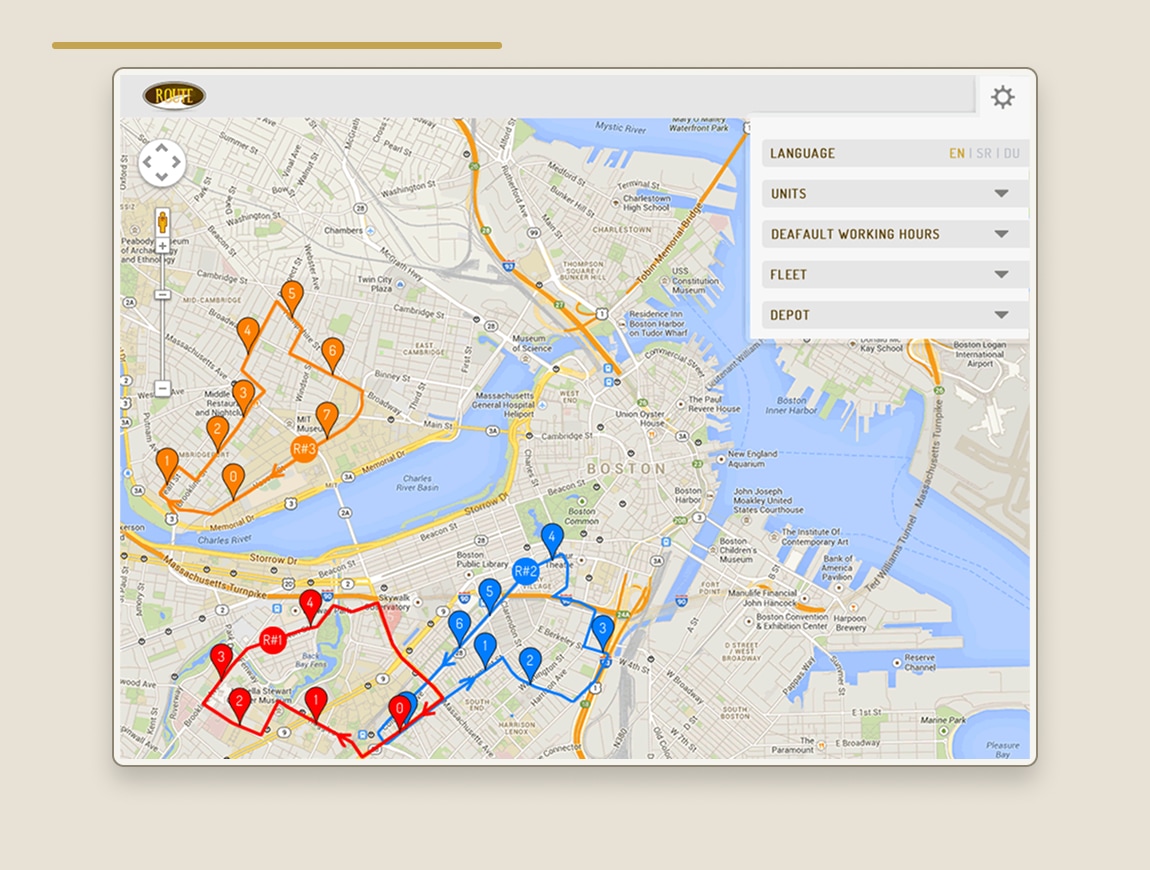Click orange stop pin 6
Screen dimensions: 1150x870
coord(332,354)
